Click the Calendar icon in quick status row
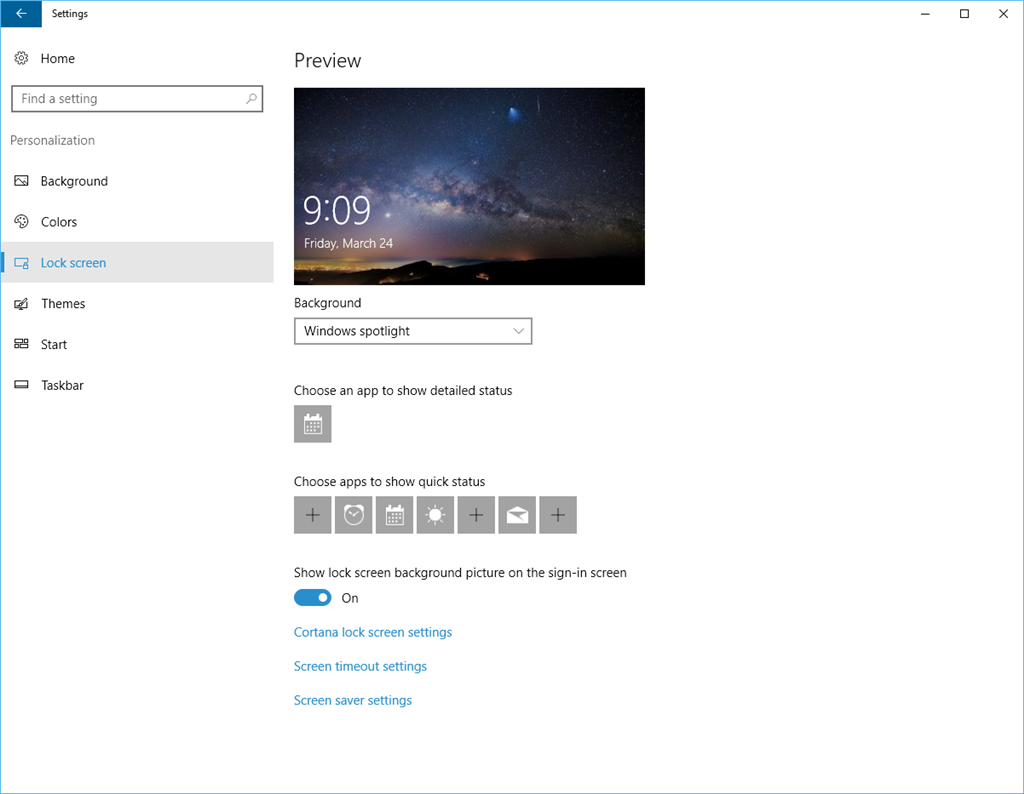Image resolution: width=1024 pixels, height=794 pixels. tap(394, 515)
